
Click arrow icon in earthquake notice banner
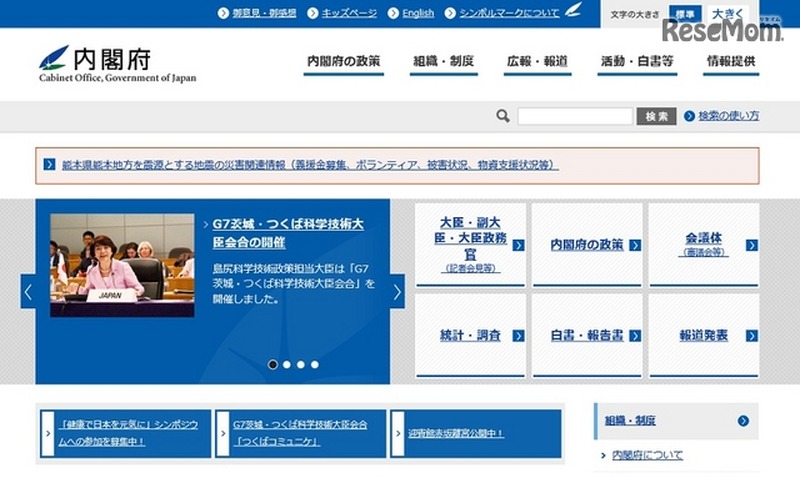coord(49,165)
